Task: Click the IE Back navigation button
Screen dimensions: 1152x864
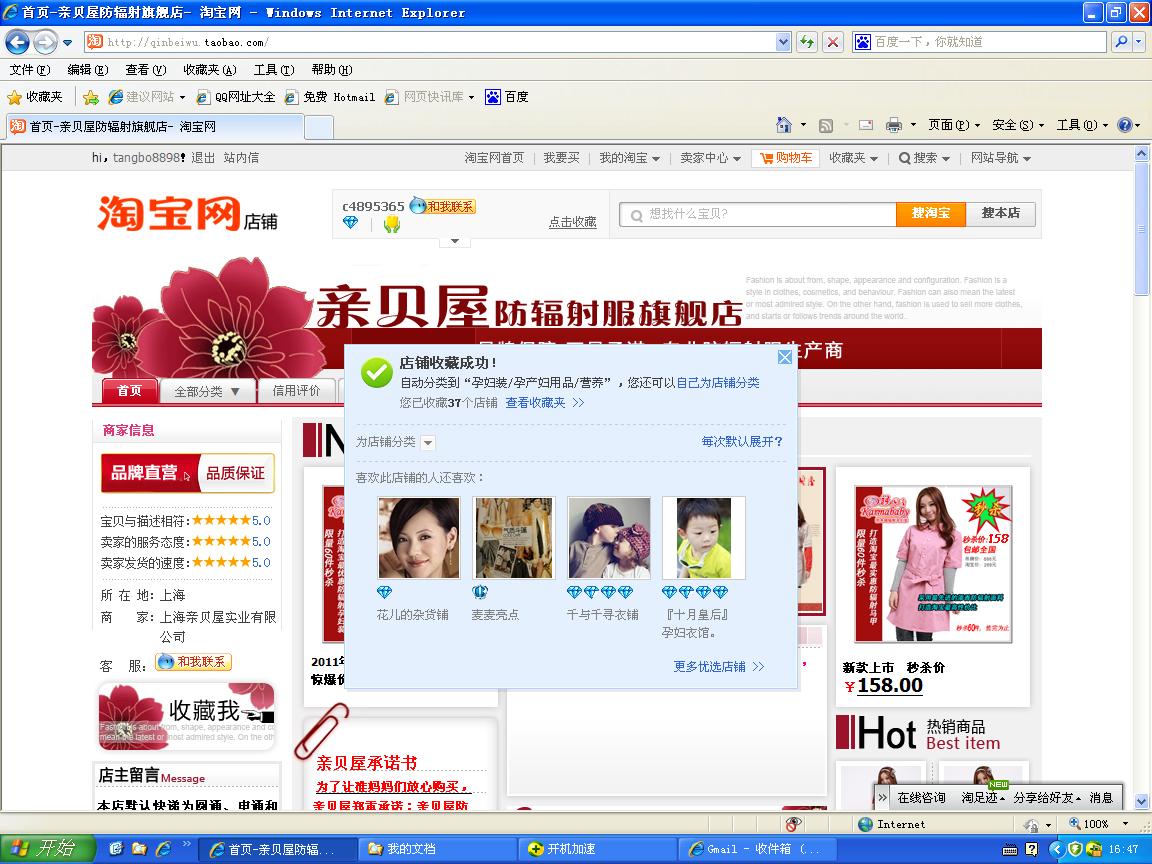Action: click(18, 42)
